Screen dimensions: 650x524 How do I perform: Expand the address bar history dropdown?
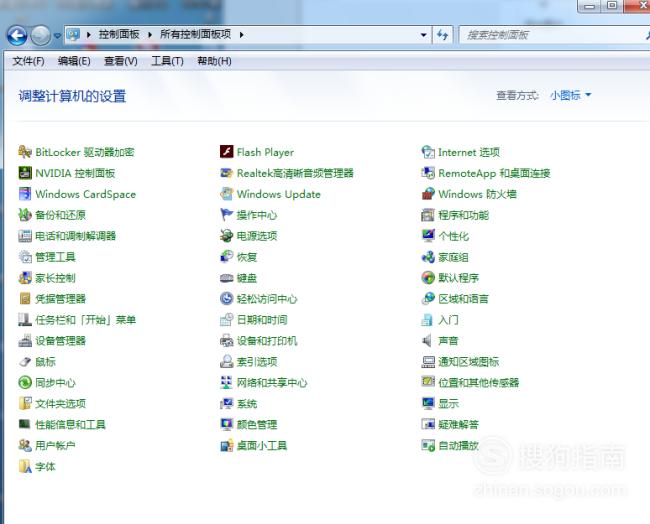(423, 35)
